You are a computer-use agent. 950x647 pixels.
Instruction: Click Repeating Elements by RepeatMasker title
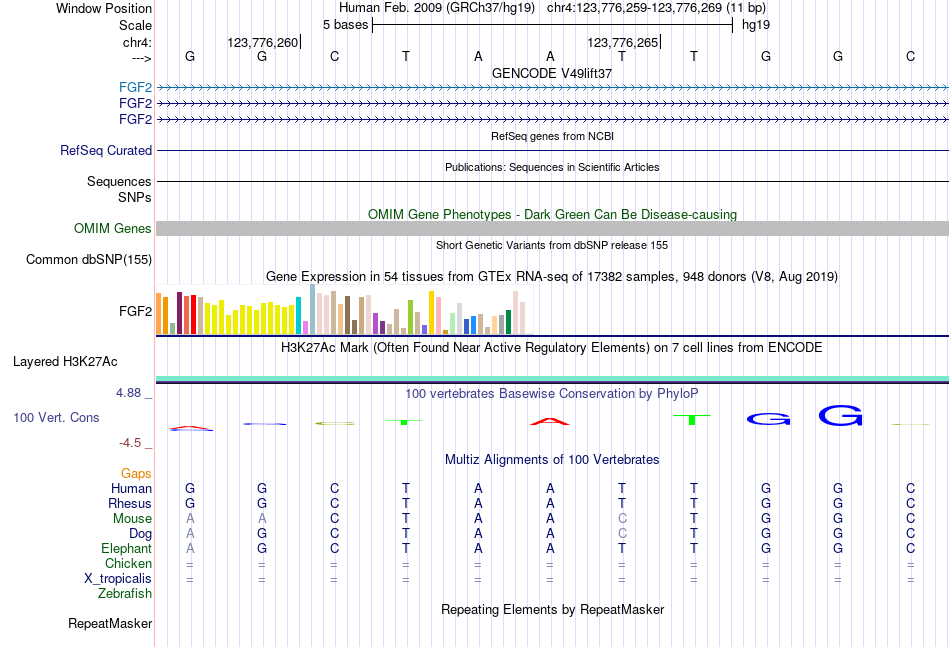(552, 609)
